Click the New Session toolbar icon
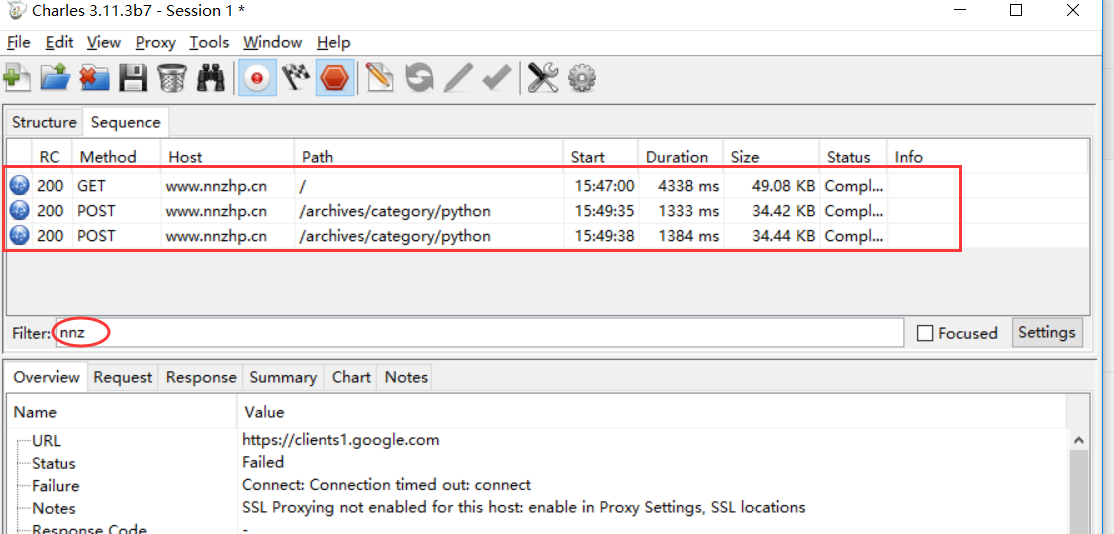Viewport: 1114px width, 534px height. click(16, 77)
